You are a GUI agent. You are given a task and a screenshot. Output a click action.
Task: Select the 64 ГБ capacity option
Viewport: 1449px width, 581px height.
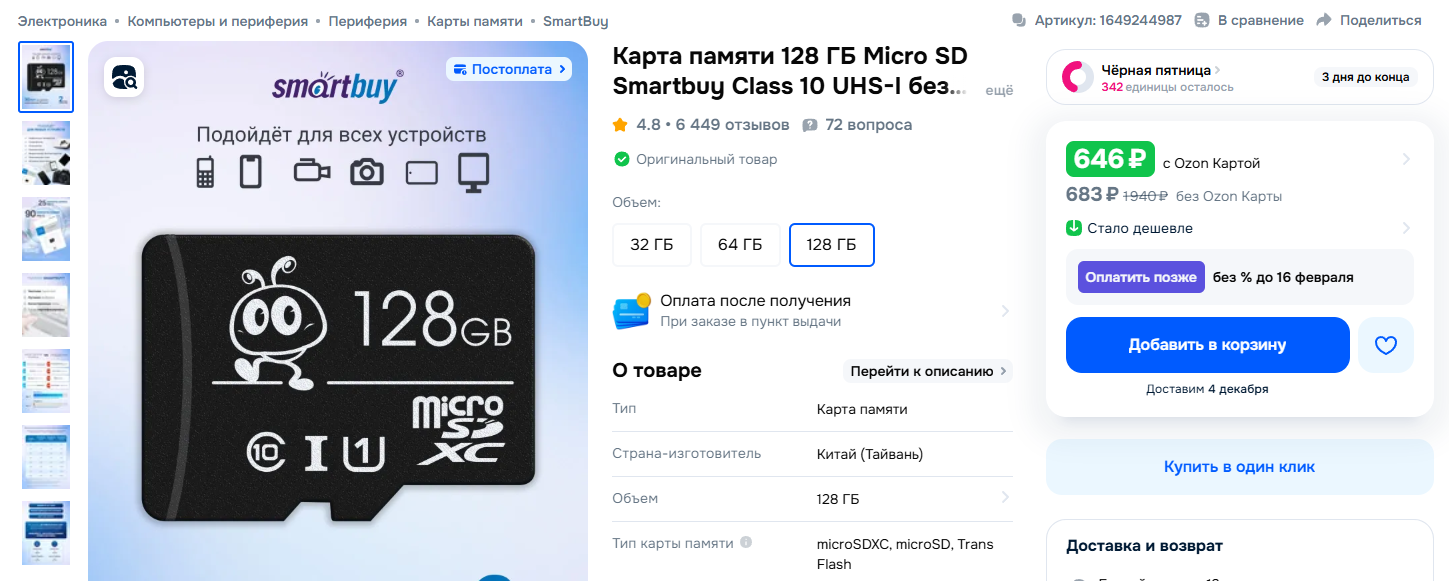pyautogui.click(x=740, y=245)
